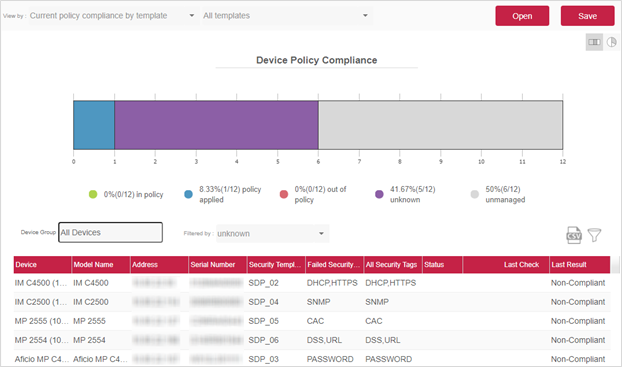Viewport: 622px width, 367px height.
Task: Switch to bar chart view icon
Action: tap(594, 42)
